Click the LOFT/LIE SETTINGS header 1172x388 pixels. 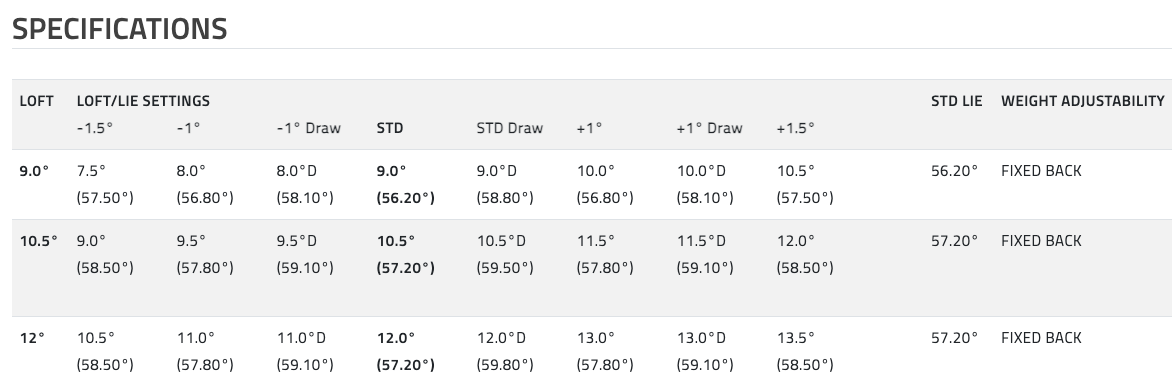tap(144, 101)
